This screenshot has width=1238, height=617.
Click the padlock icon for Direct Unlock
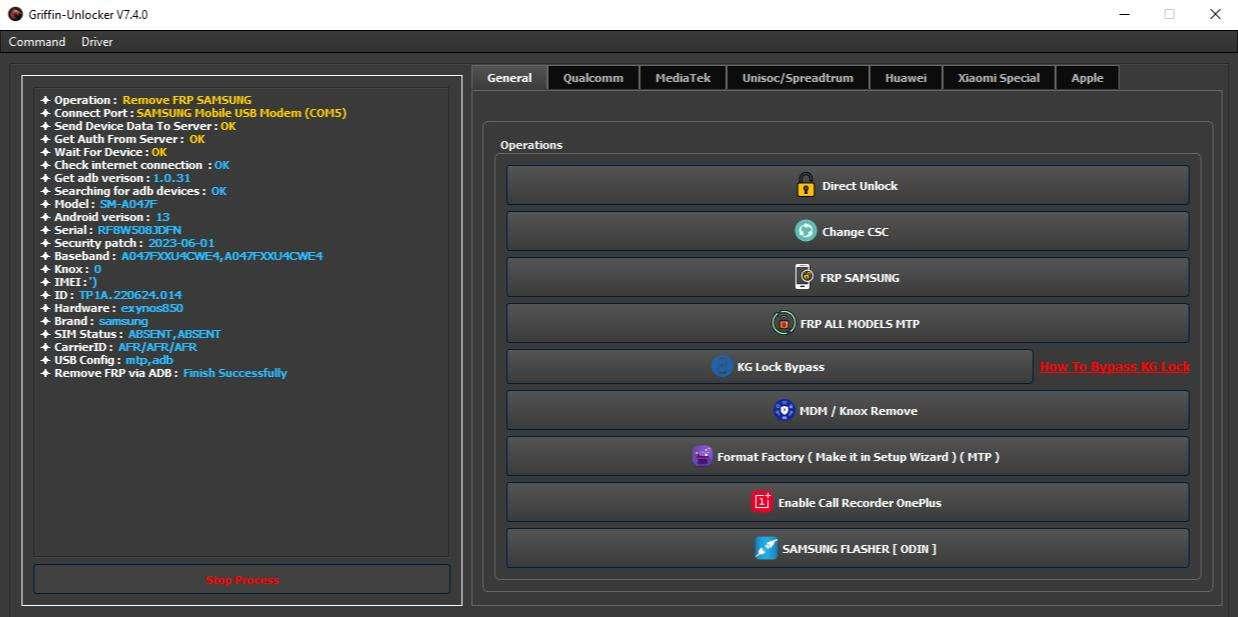click(x=805, y=185)
